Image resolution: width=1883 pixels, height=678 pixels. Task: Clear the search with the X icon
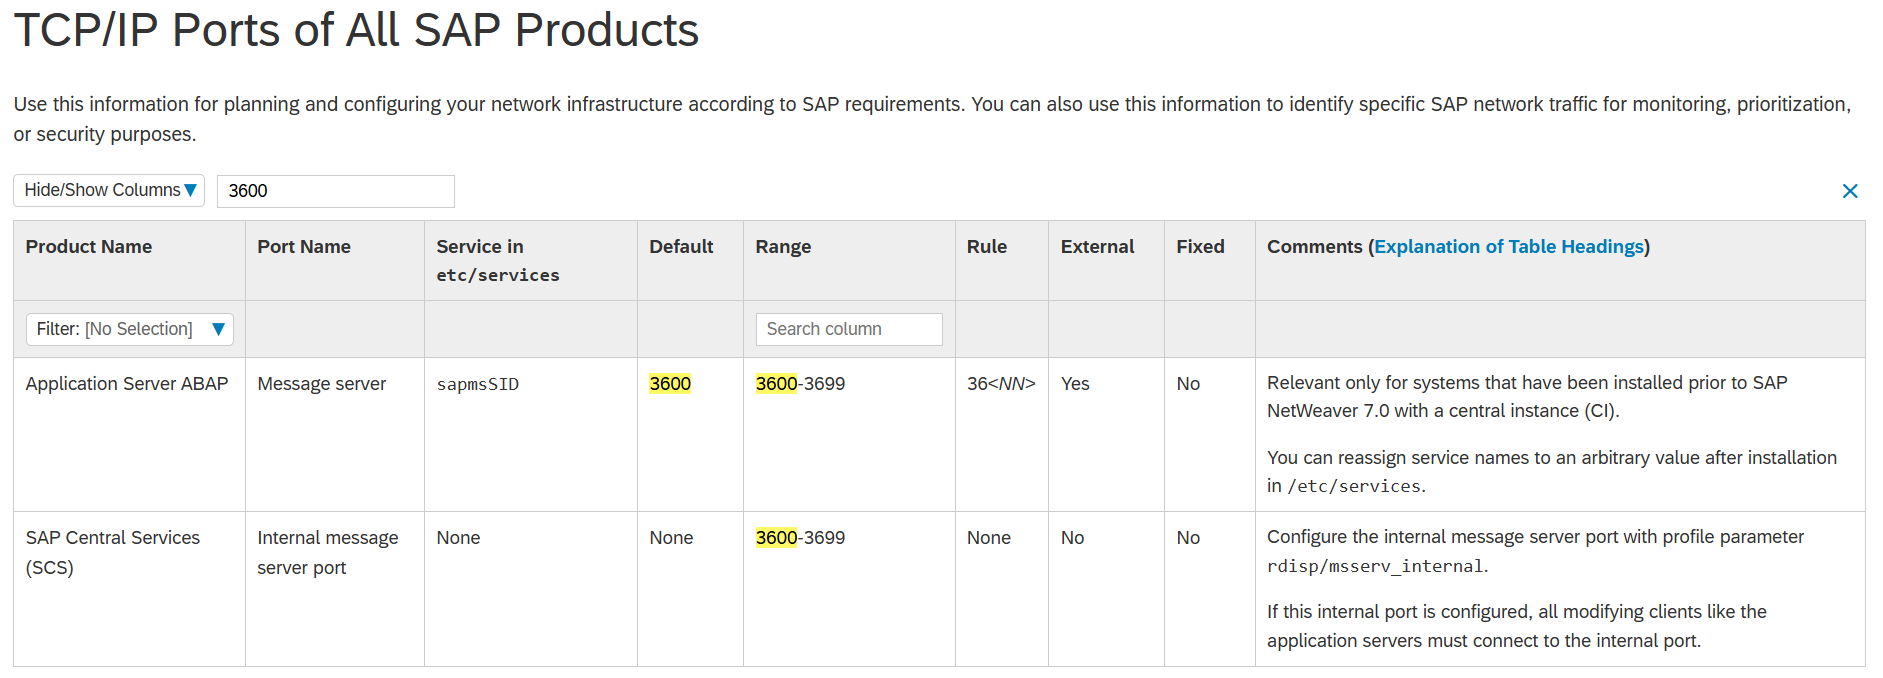point(1849,191)
